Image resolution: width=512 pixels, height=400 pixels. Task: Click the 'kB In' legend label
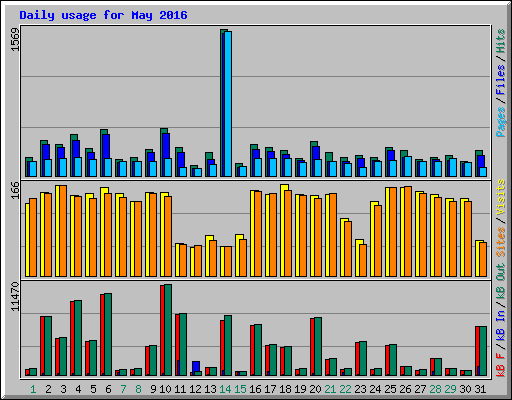click(x=500, y=327)
